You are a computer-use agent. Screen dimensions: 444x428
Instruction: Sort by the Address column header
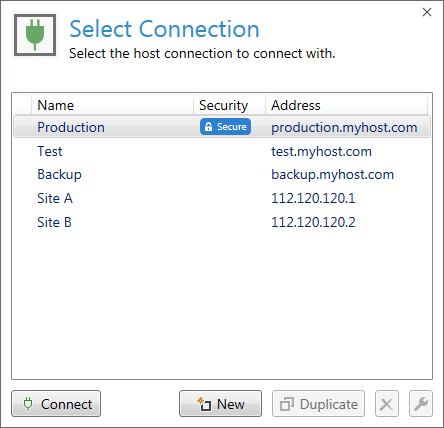click(x=346, y=105)
